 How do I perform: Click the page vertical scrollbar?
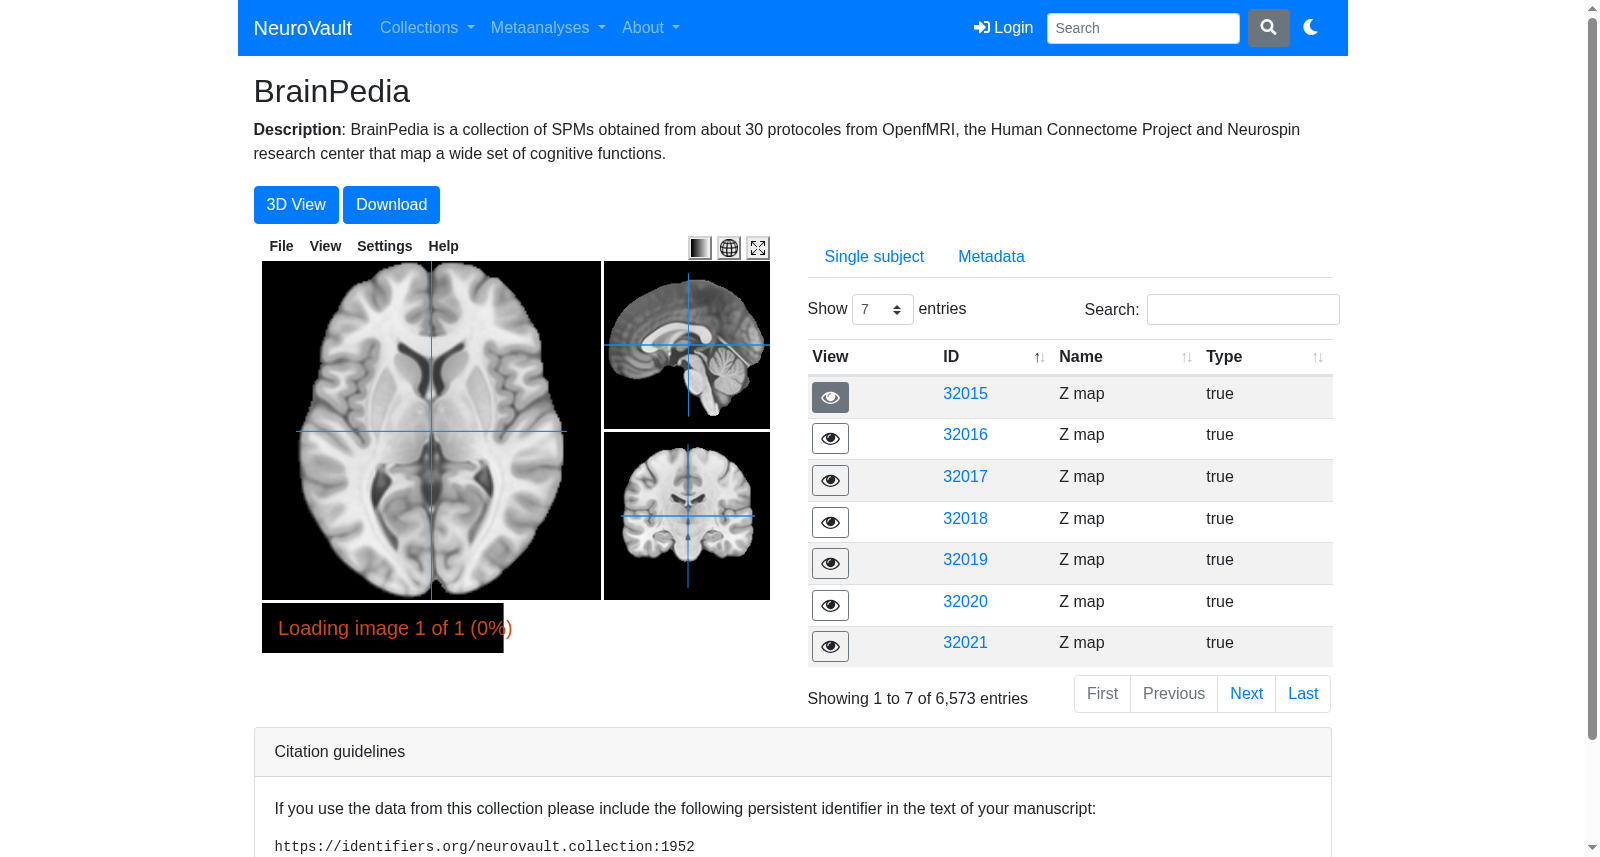pos(1592,380)
